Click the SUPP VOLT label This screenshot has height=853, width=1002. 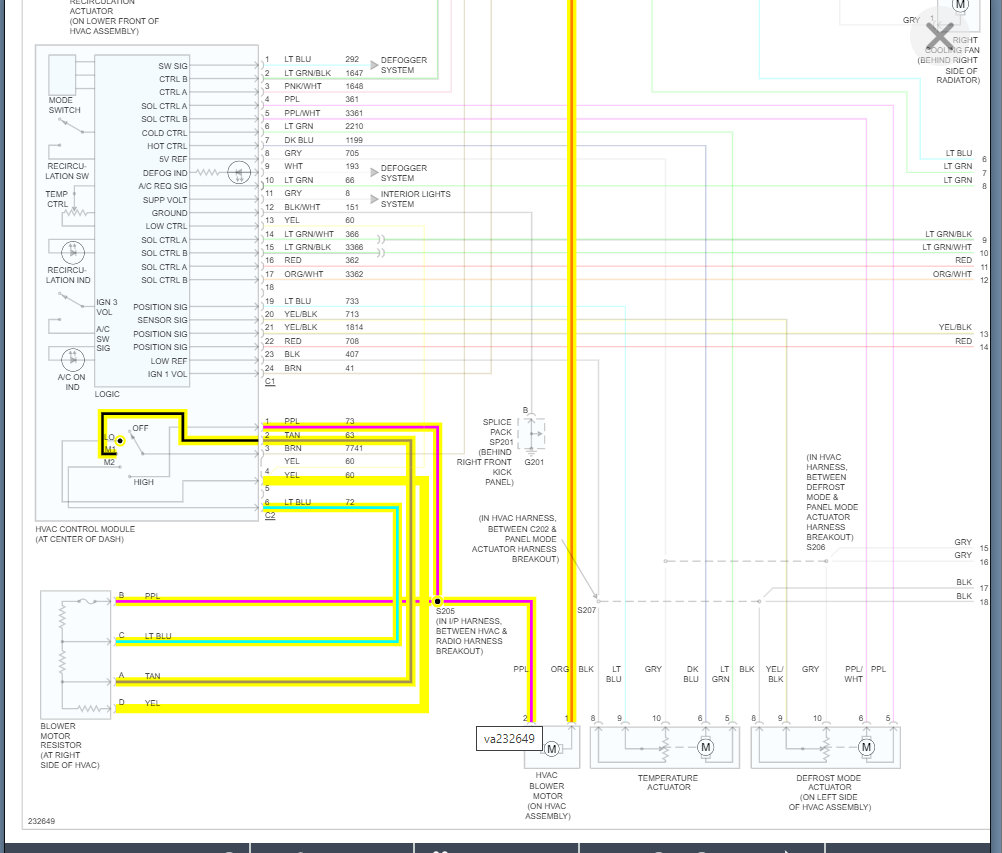pos(165,200)
